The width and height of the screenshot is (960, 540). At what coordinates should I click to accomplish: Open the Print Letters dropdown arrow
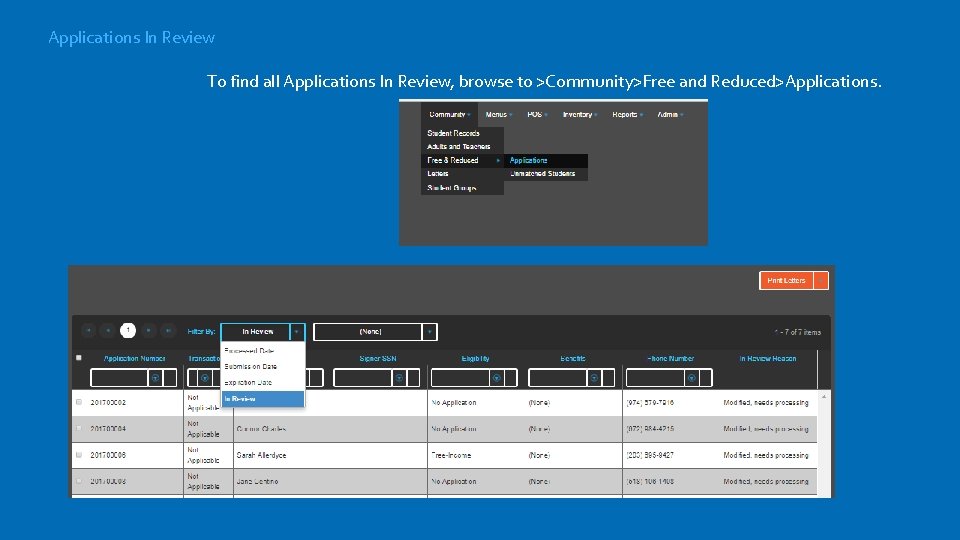tap(820, 280)
